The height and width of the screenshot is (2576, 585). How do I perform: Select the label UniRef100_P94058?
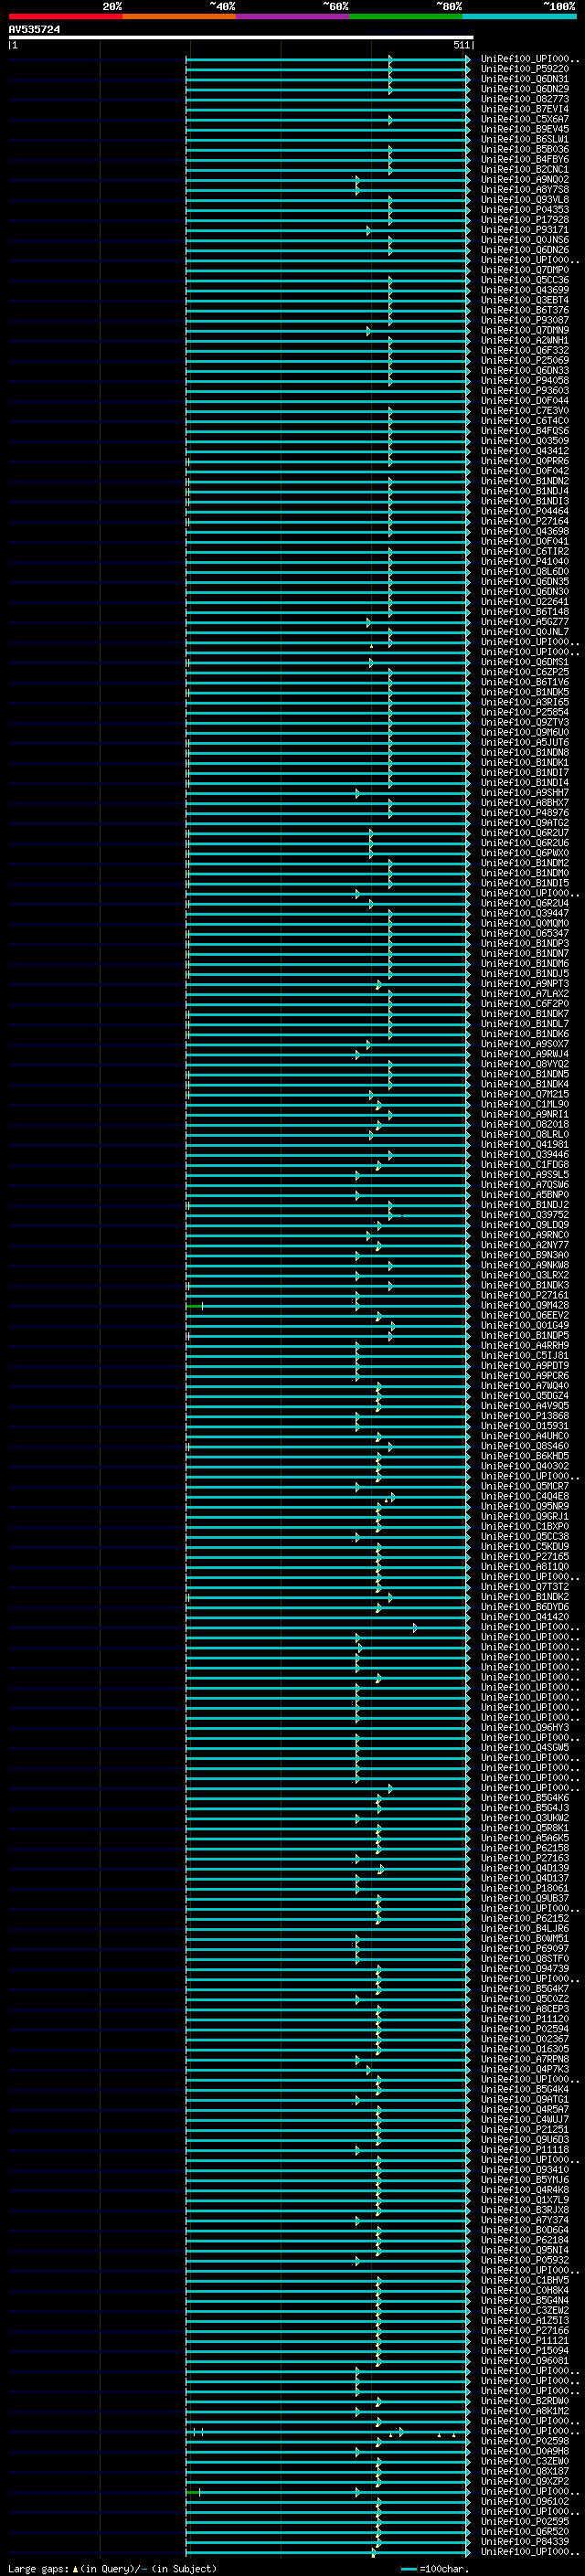tap(525, 381)
